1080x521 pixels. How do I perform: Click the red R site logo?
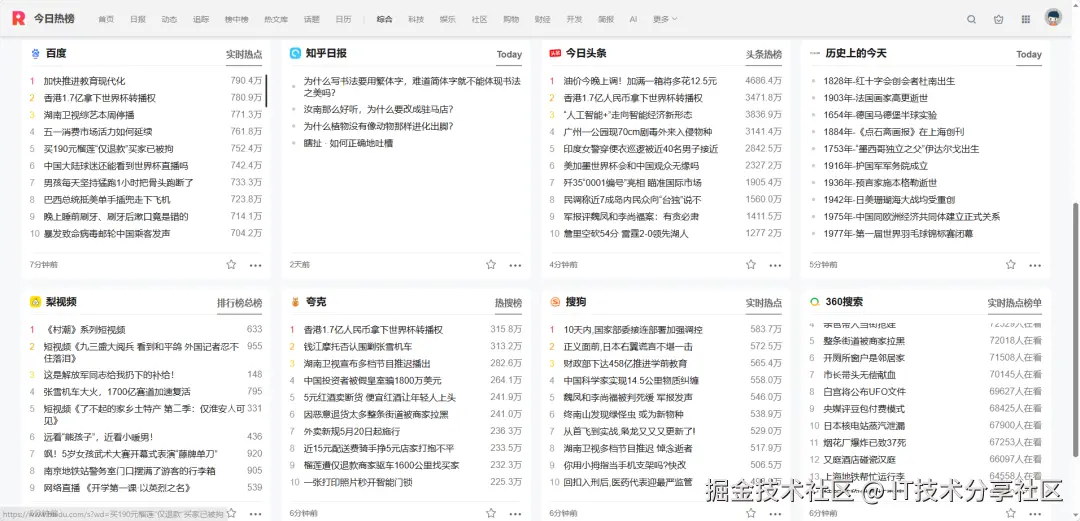tap(19, 19)
